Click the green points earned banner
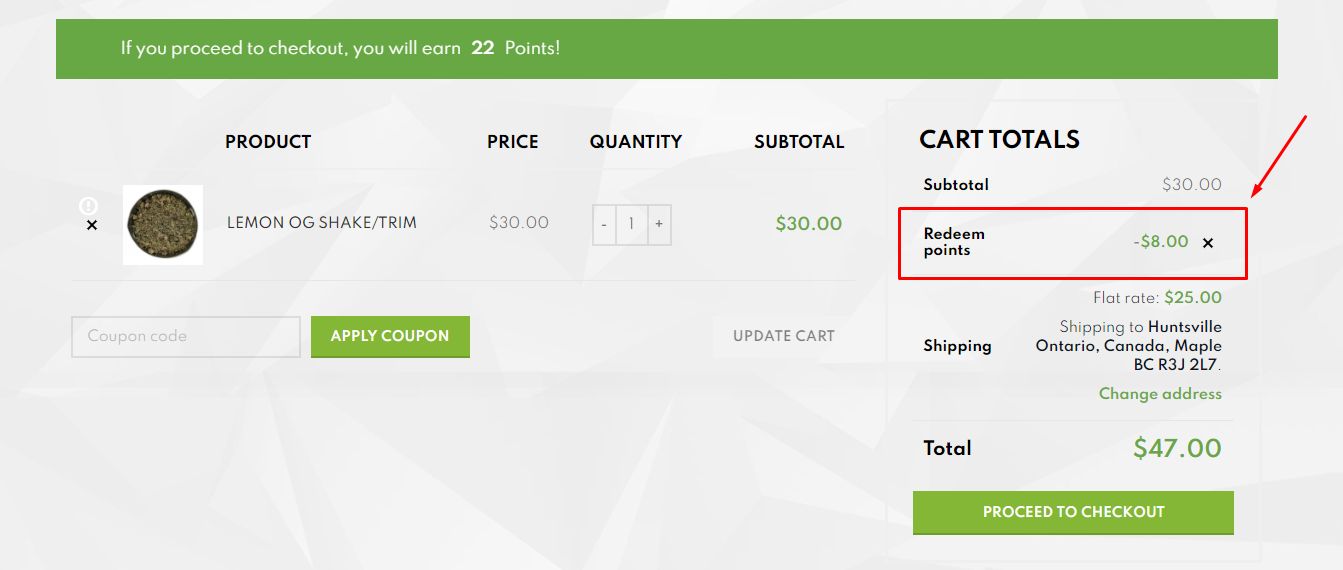This screenshot has height=570, width=1343. point(666,48)
